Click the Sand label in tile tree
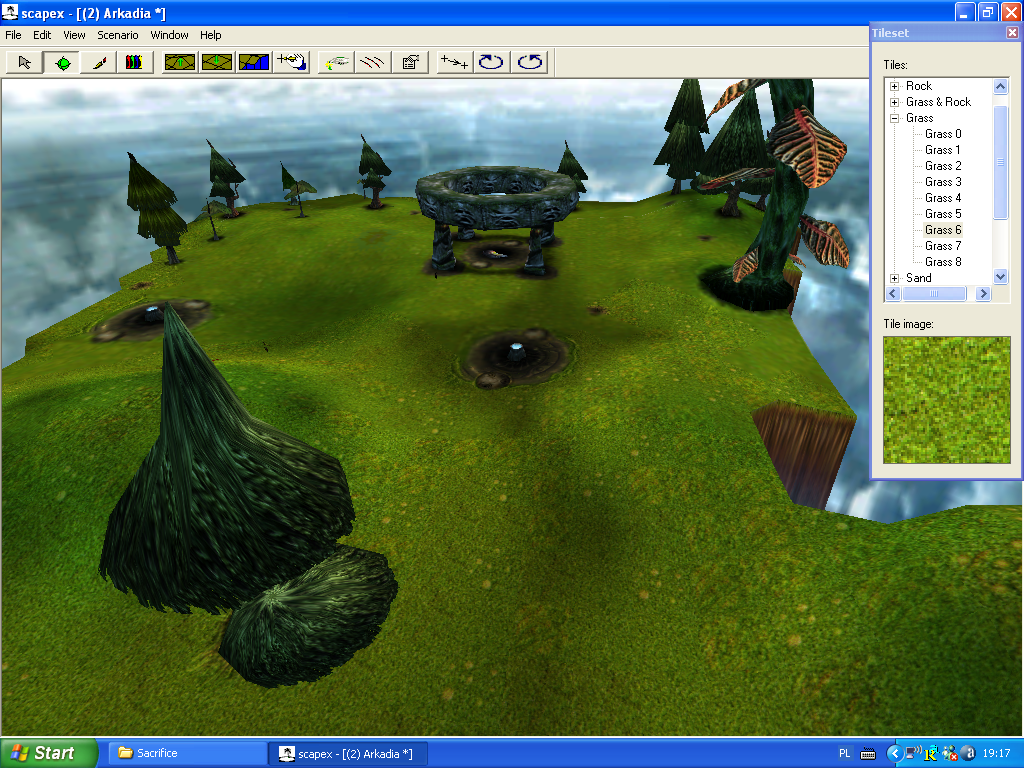Image resolution: width=1024 pixels, height=768 pixels. pyautogui.click(x=918, y=278)
